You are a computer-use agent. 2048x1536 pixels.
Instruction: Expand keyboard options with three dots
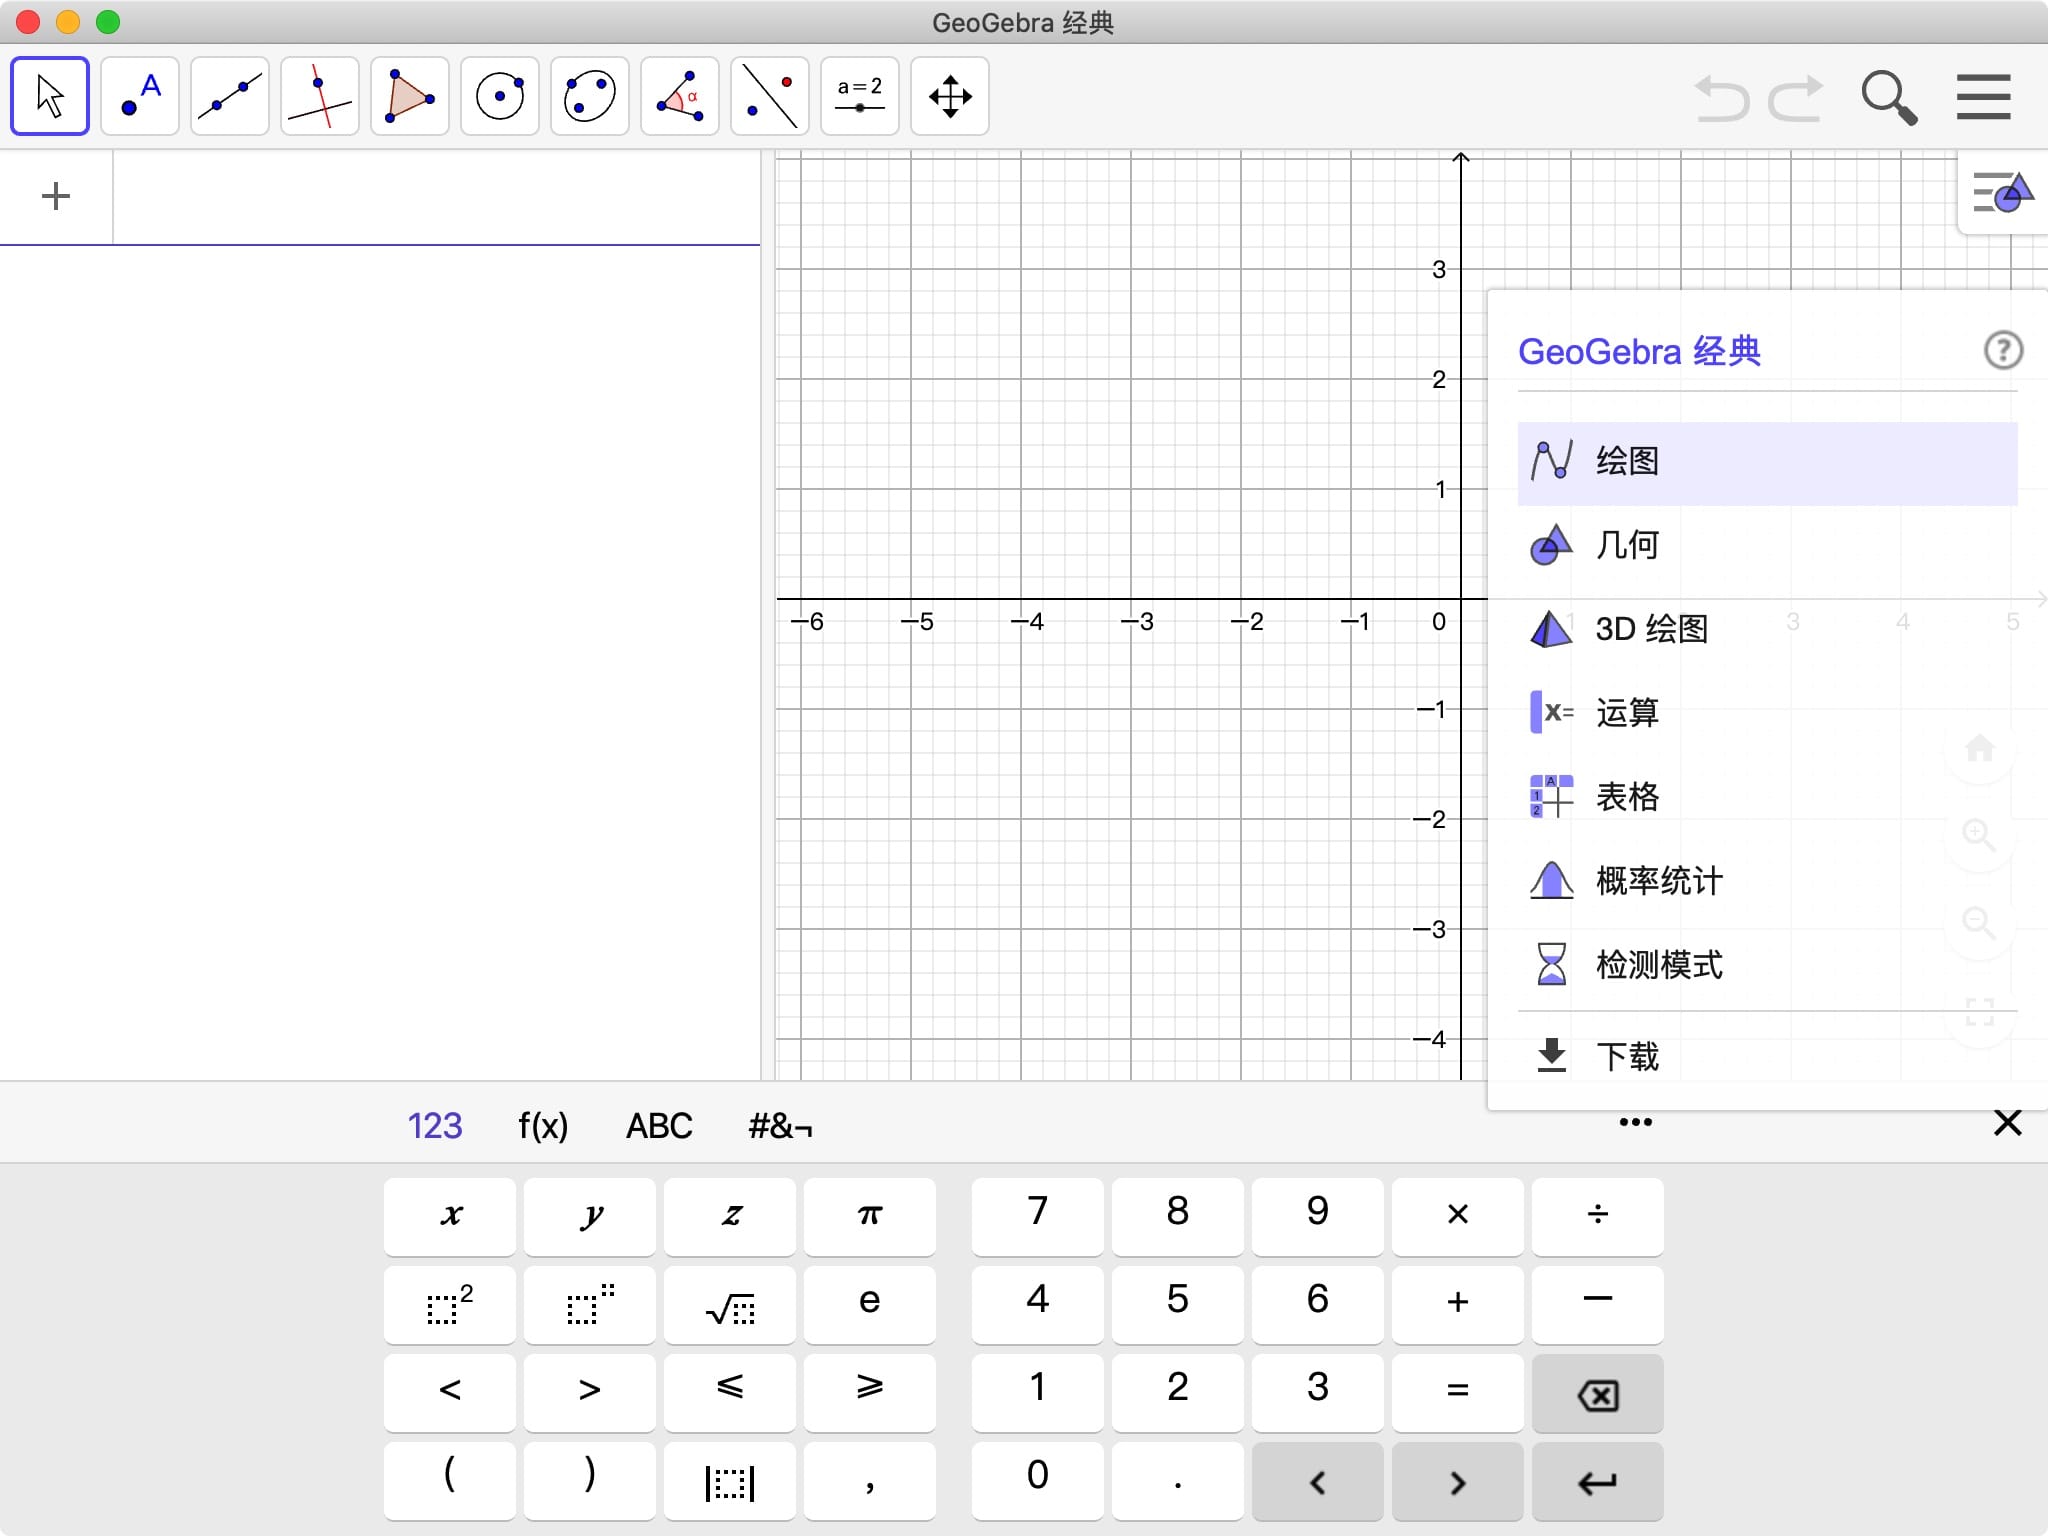point(1635,1122)
